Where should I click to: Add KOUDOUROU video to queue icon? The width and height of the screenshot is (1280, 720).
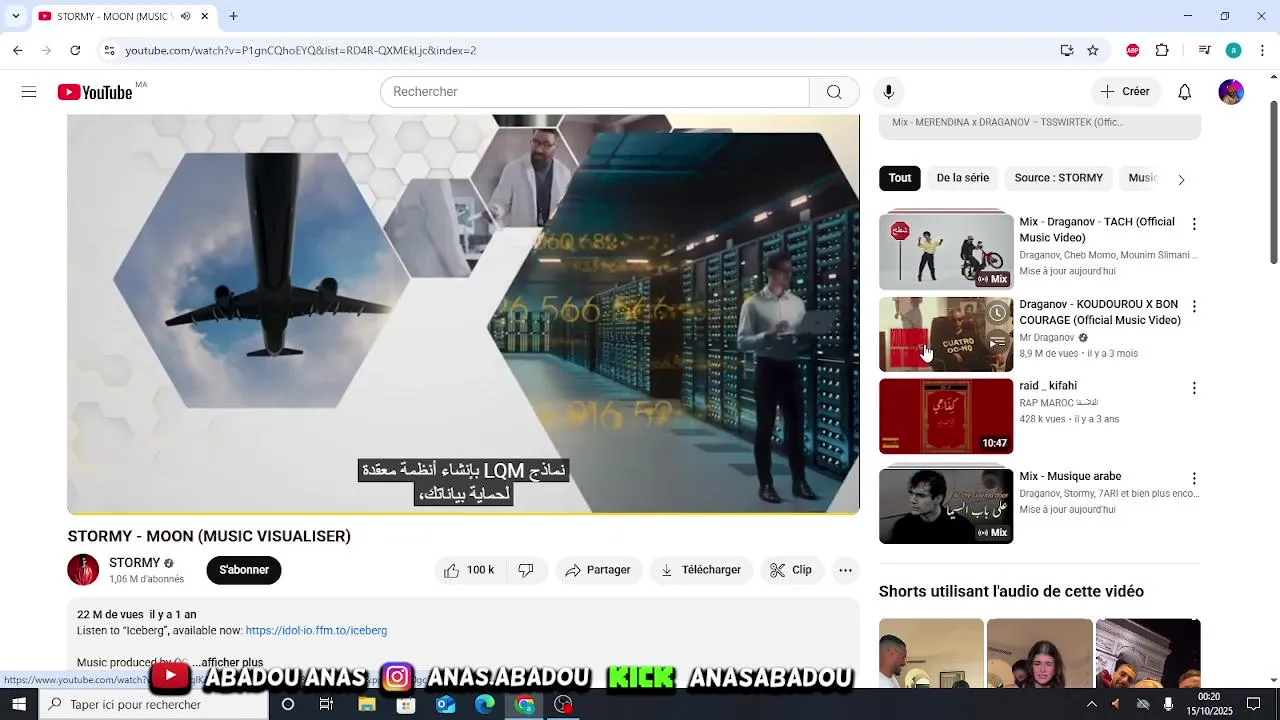coord(997,342)
